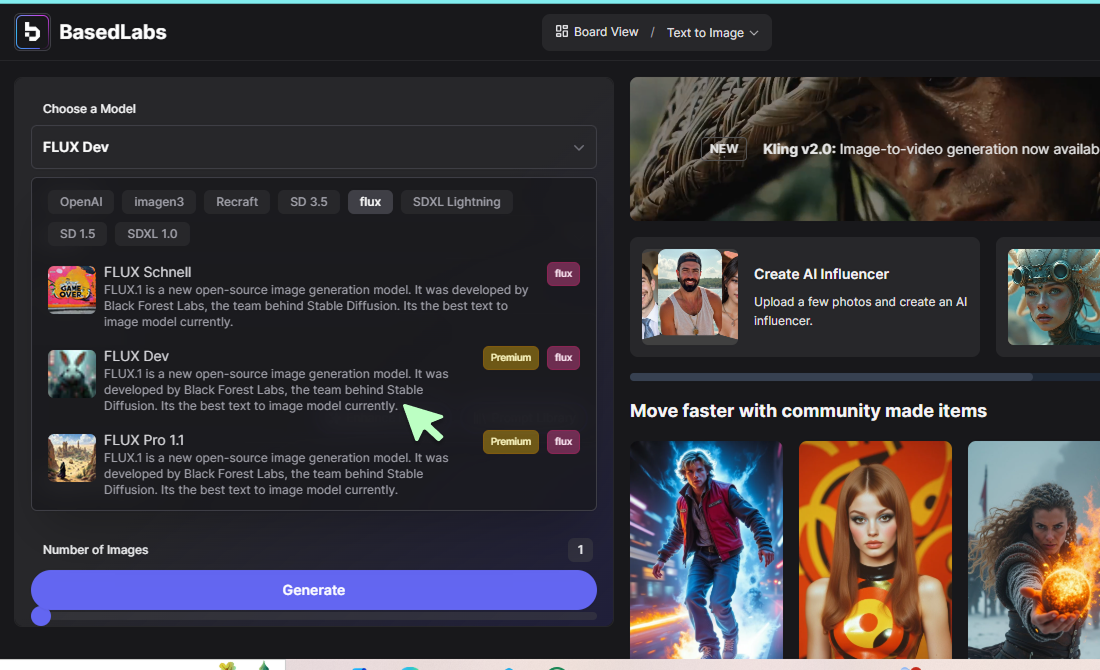Screen dimensions: 1100x670
Task: Click the Premium badge on FLUX Dev
Action: tap(511, 358)
